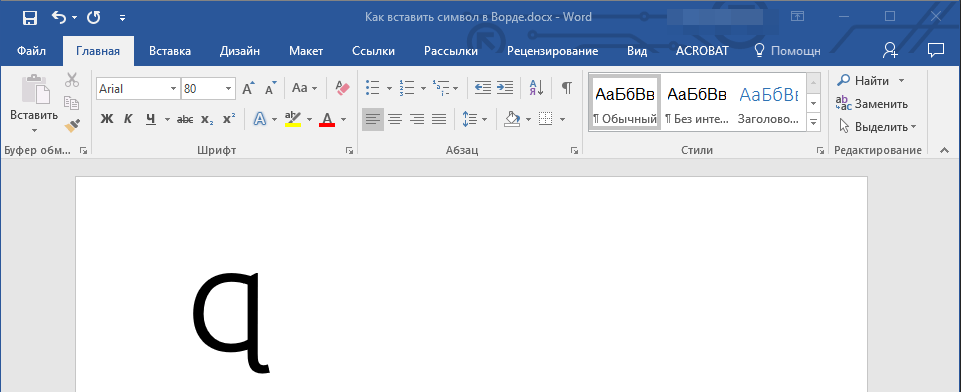Copy selection with the copy icon
Image resolution: width=961 pixels, height=392 pixels.
pos(72,103)
